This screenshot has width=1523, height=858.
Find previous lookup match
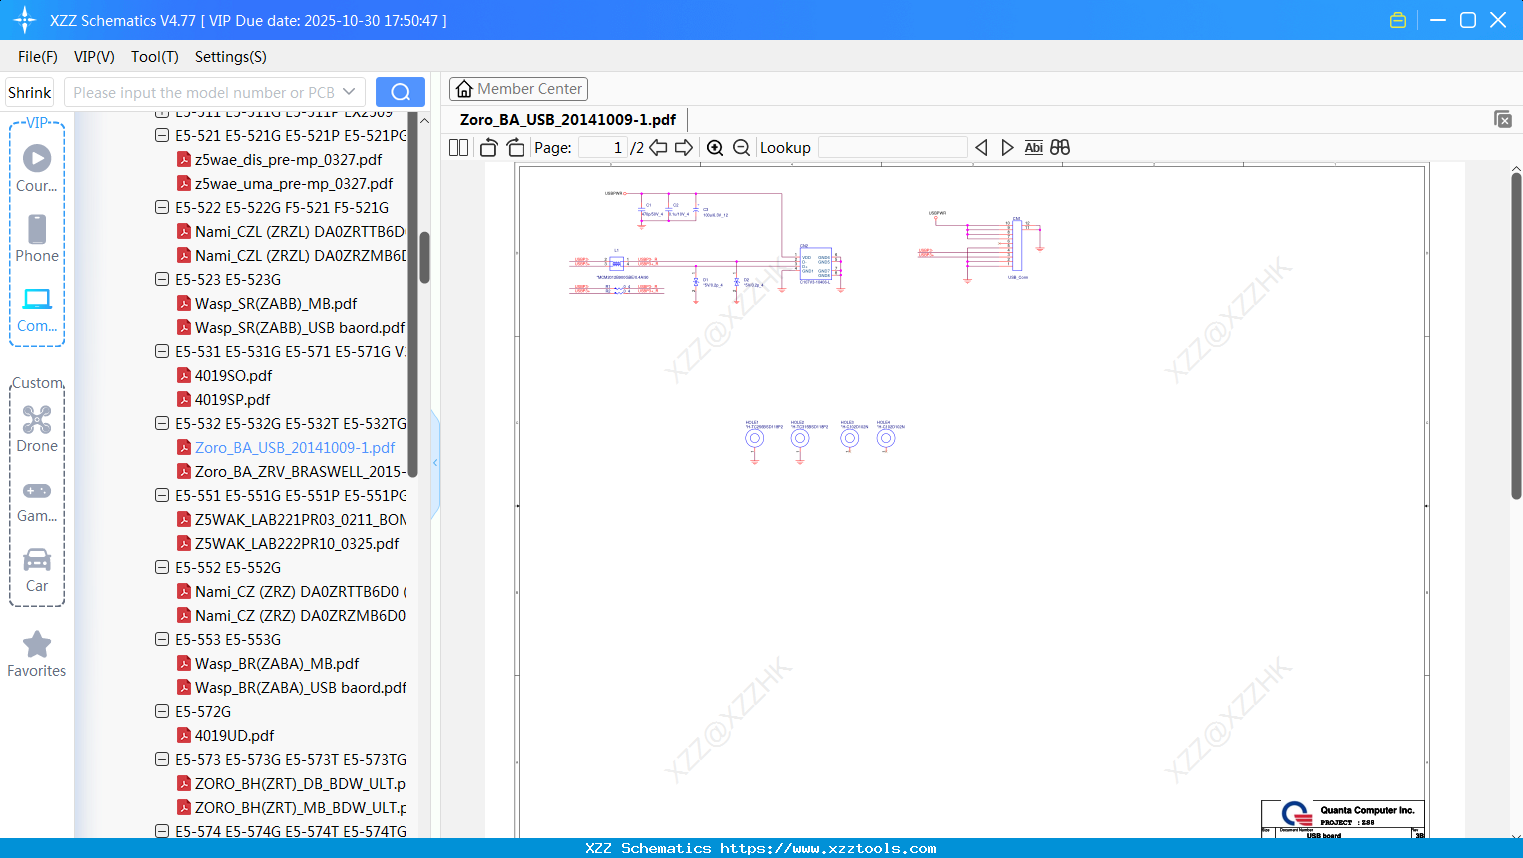point(981,148)
